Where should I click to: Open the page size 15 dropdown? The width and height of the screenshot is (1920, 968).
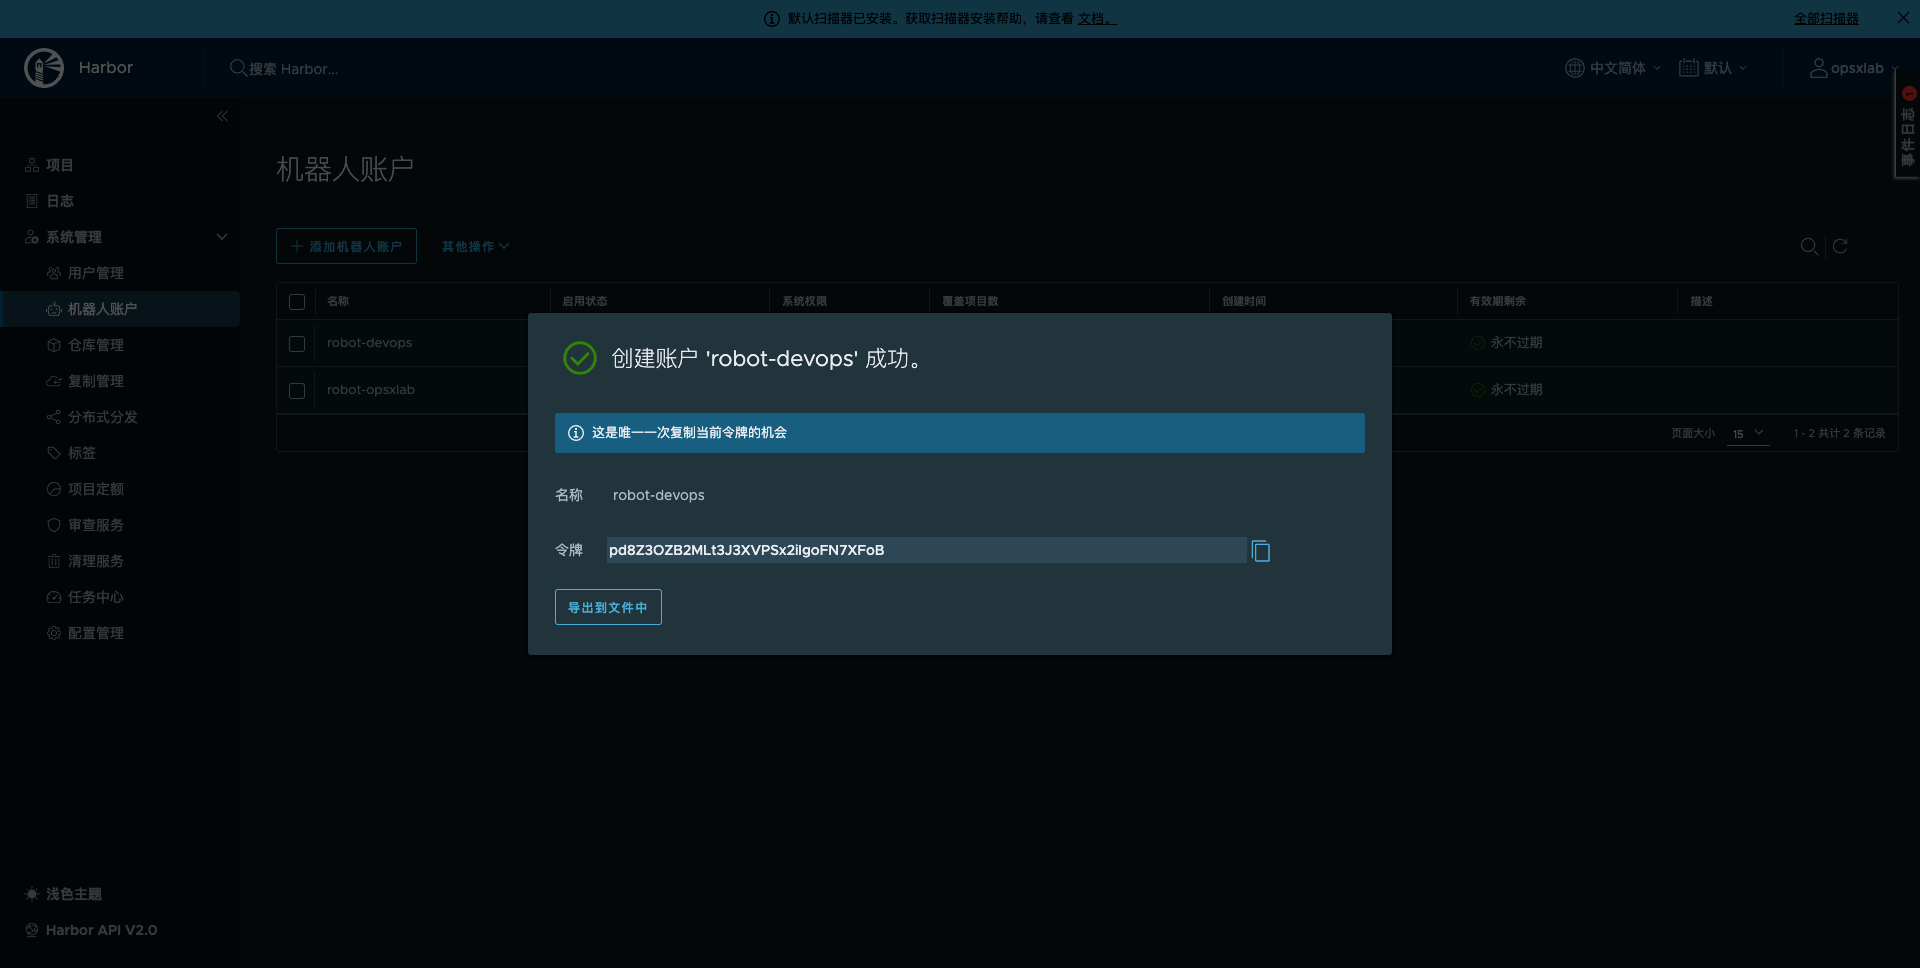(1748, 433)
